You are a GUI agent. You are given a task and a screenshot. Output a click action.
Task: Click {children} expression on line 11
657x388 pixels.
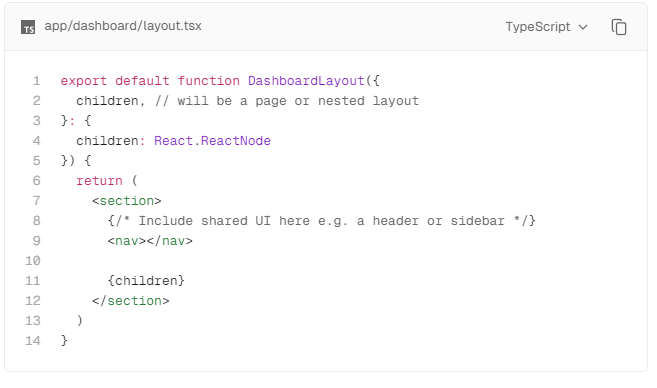[x=146, y=280]
